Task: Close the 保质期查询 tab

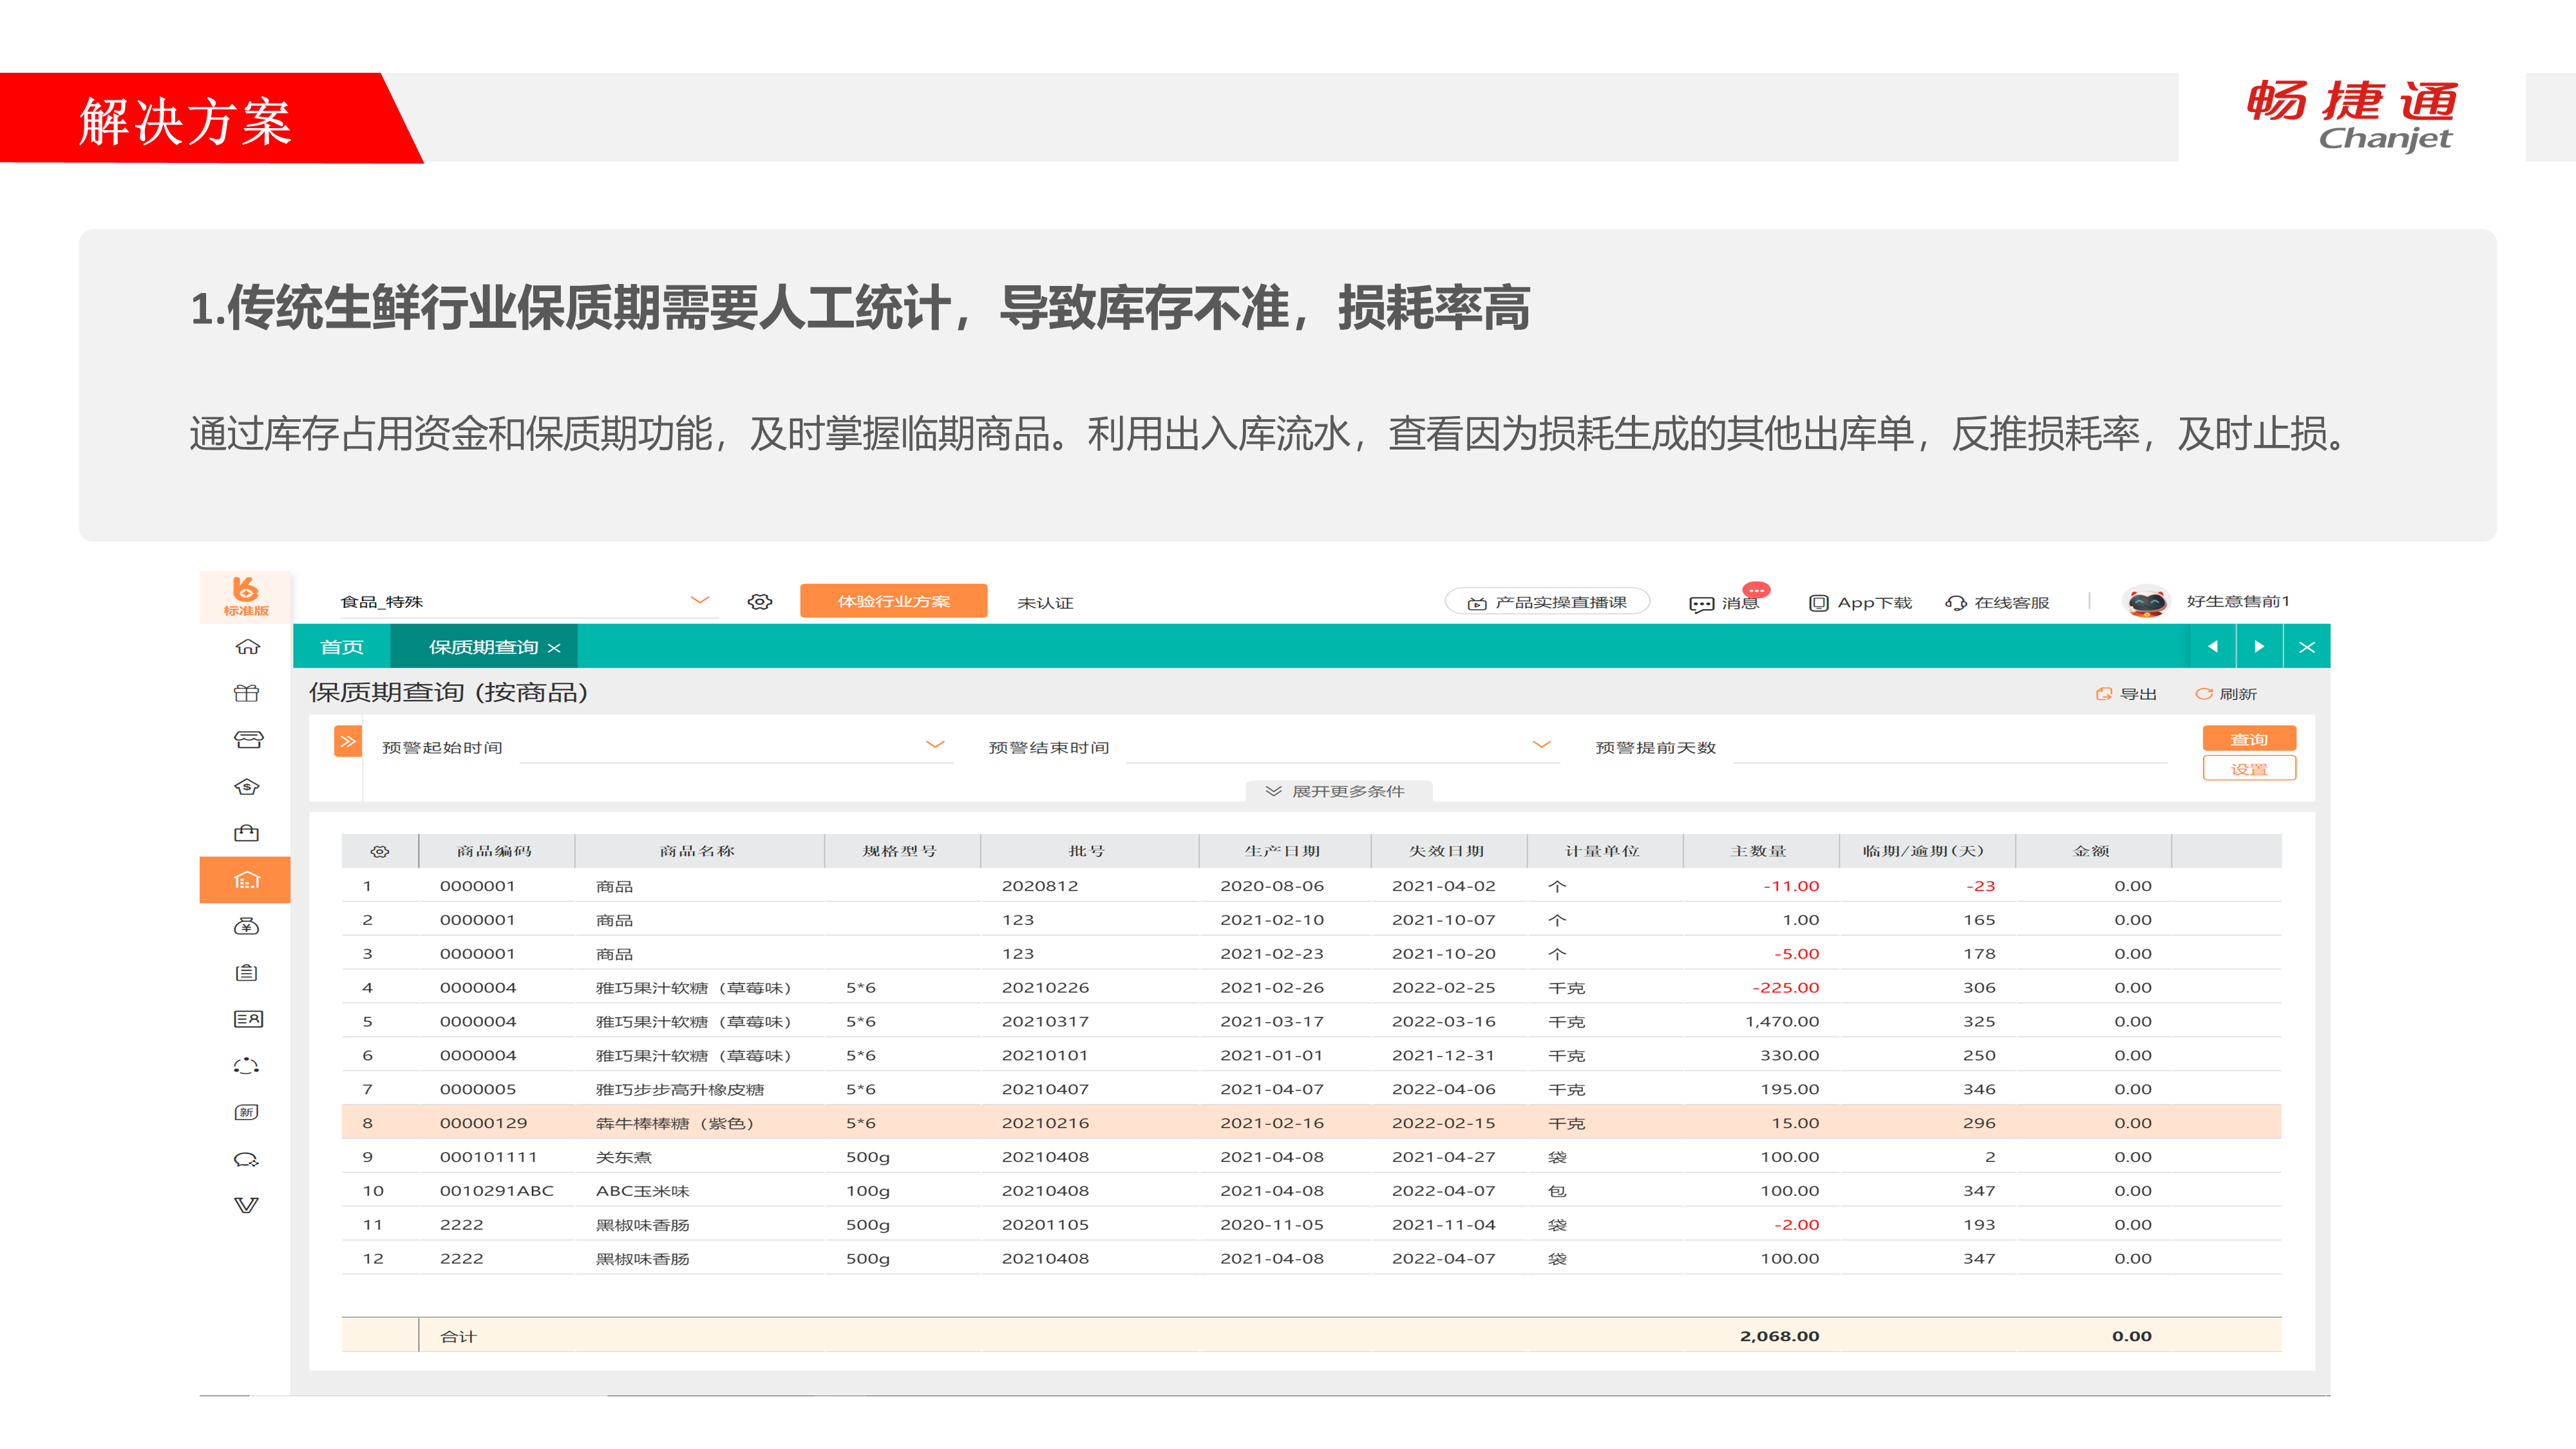Action: coord(554,648)
